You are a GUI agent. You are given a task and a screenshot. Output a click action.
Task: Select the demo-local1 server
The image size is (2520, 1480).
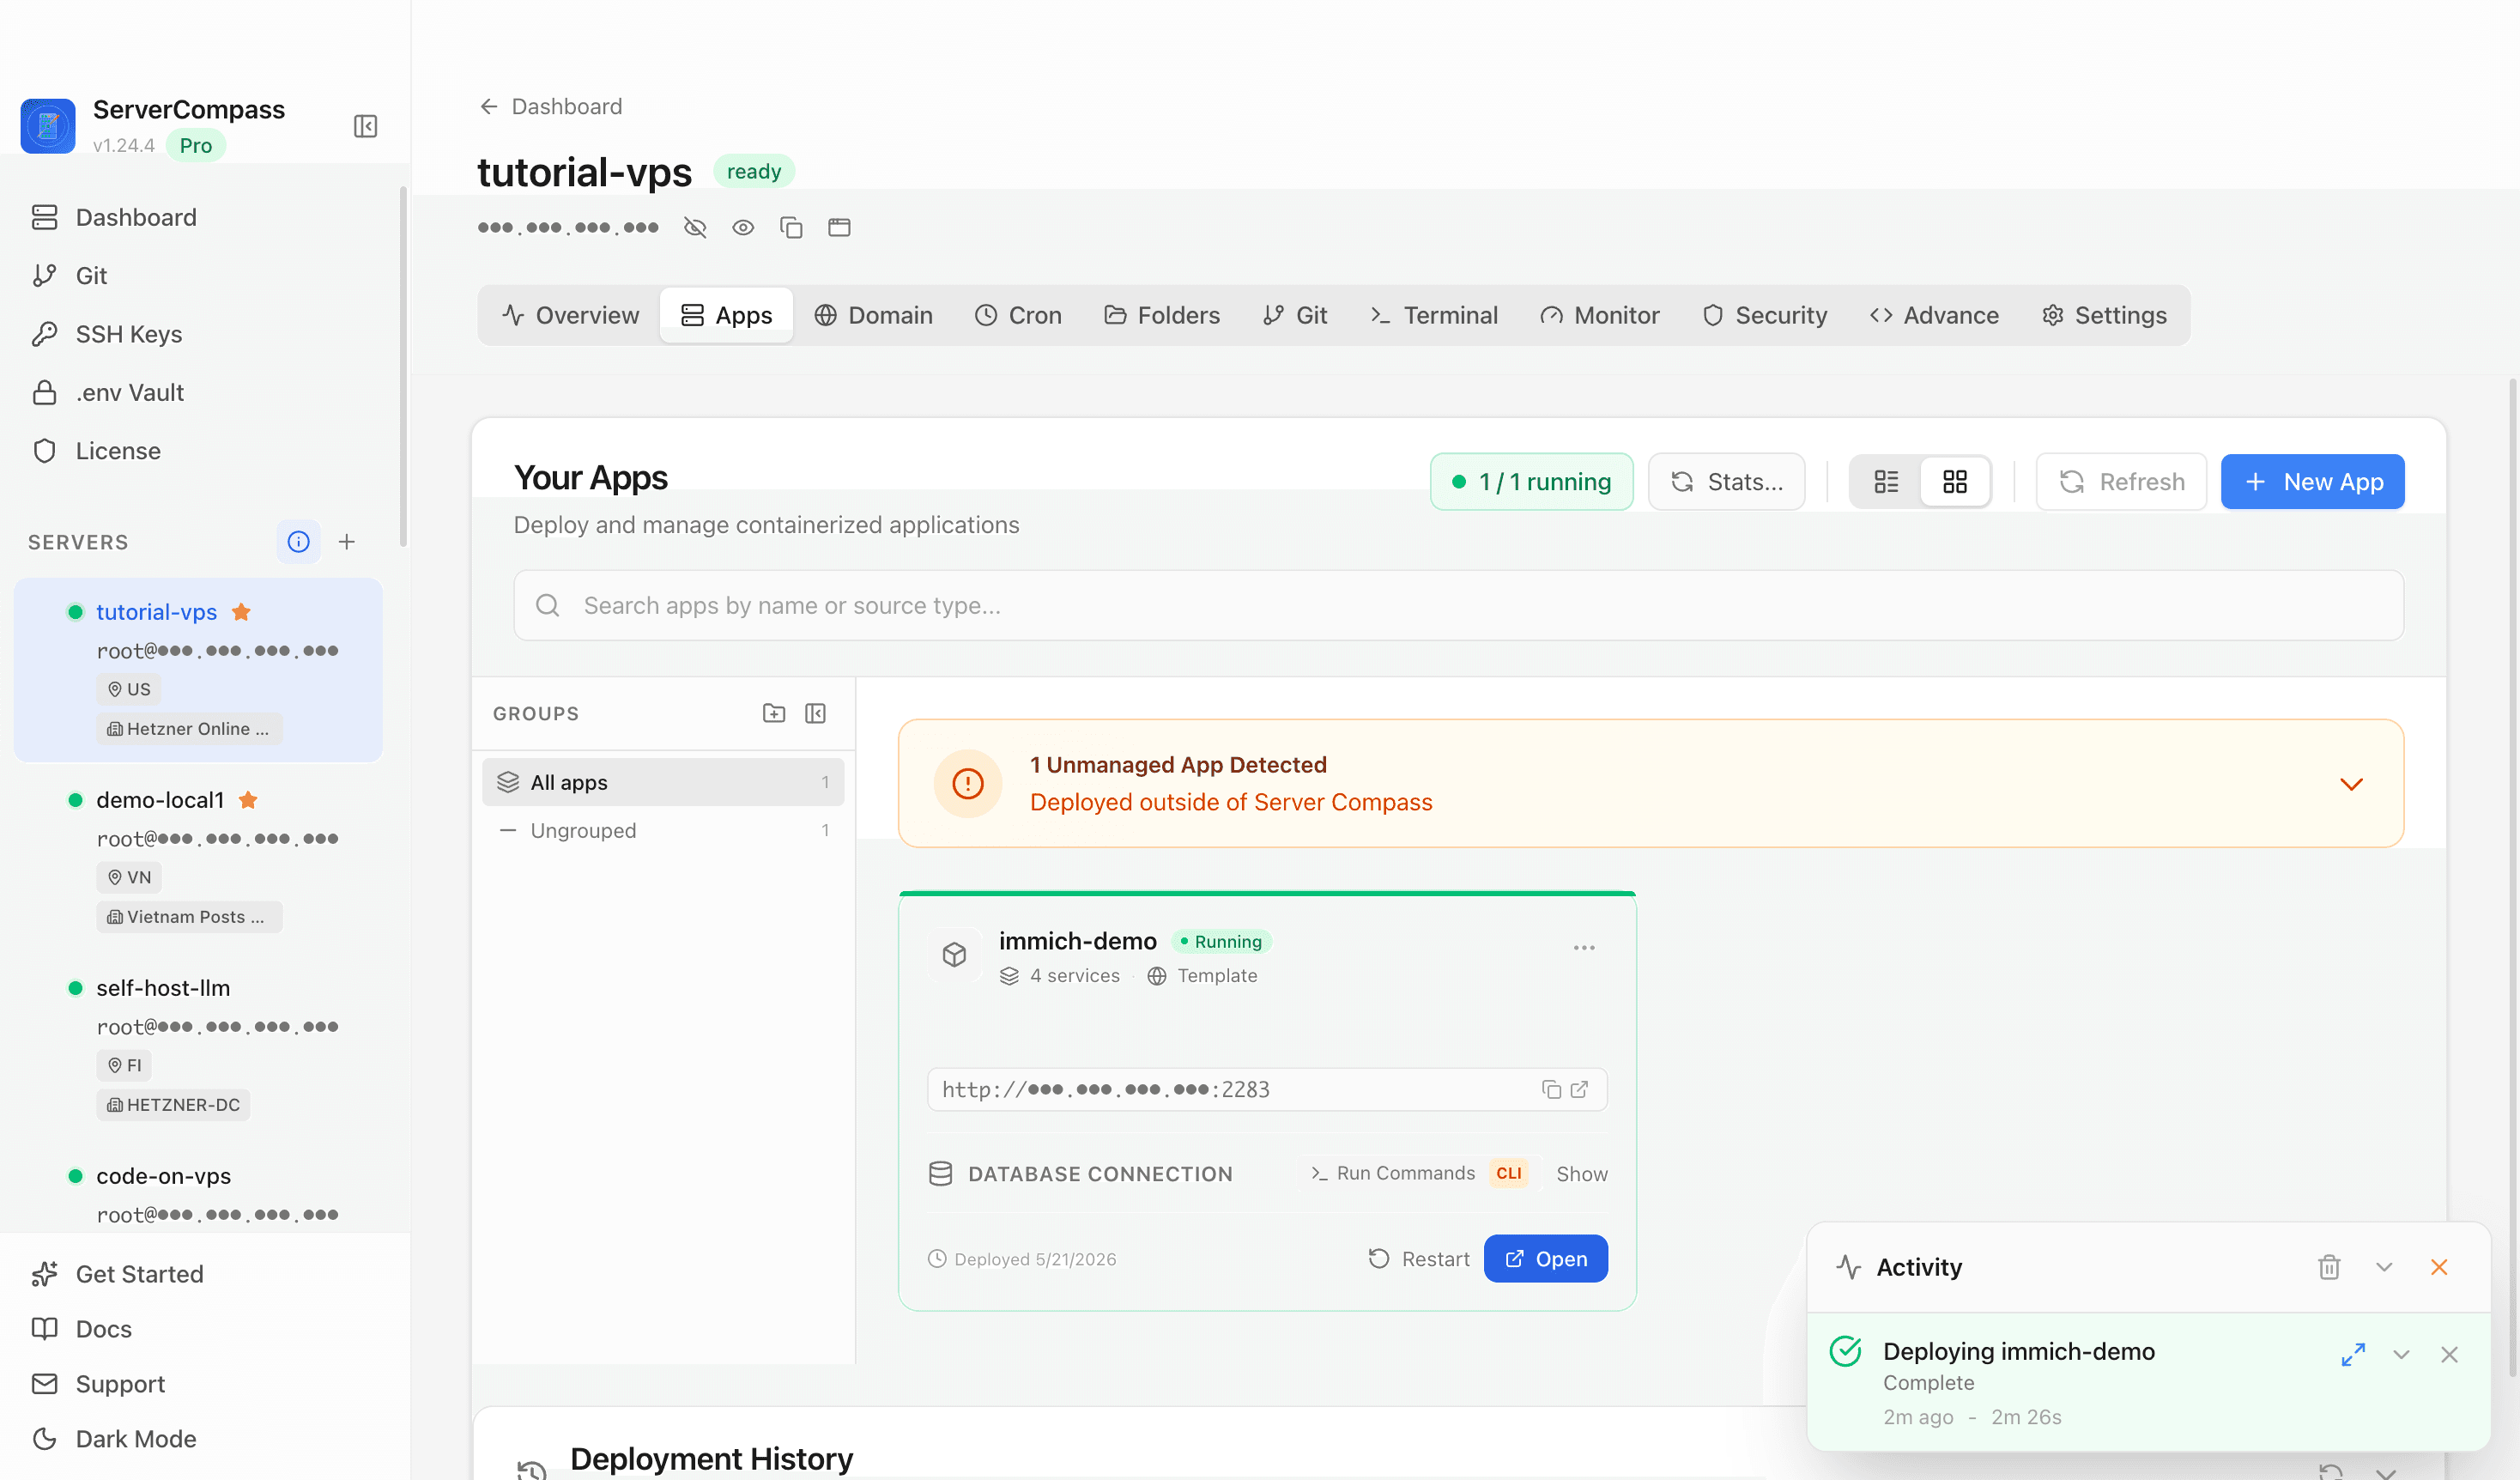tap(198, 858)
